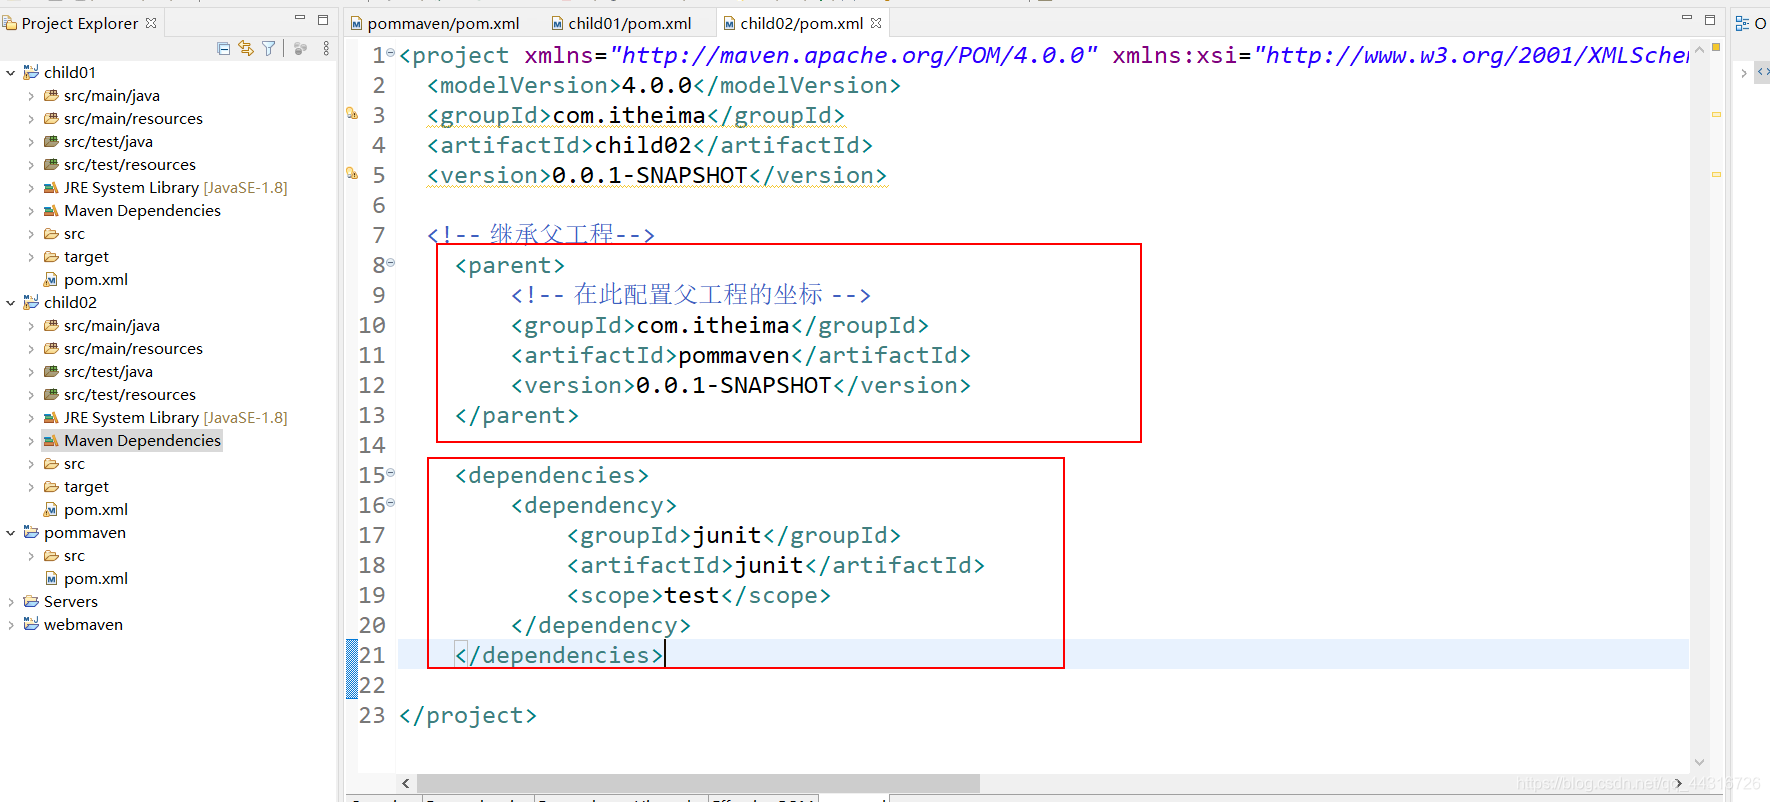Select pommaven project icon
This screenshot has height=802, width=1770.
(31, 532)
